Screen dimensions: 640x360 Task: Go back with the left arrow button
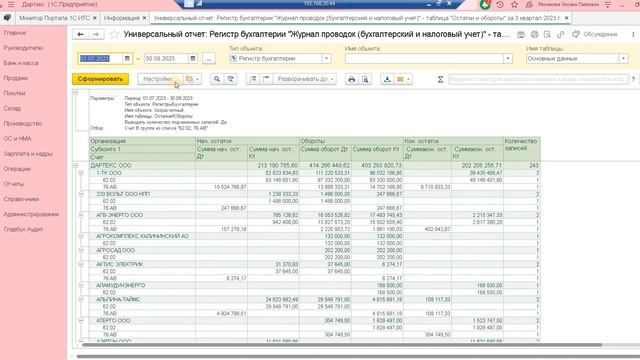80,34
